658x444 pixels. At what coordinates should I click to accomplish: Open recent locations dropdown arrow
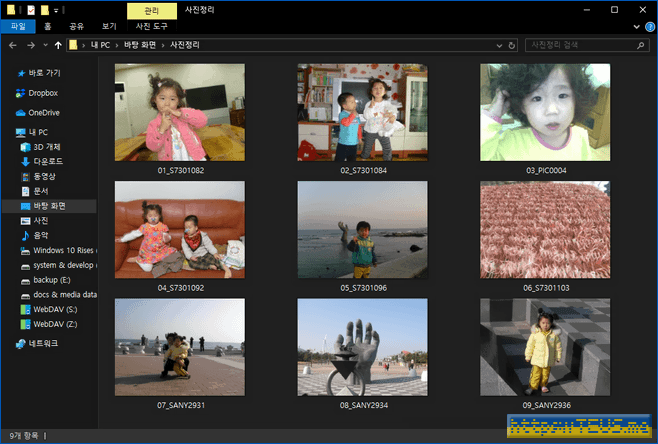44,46
